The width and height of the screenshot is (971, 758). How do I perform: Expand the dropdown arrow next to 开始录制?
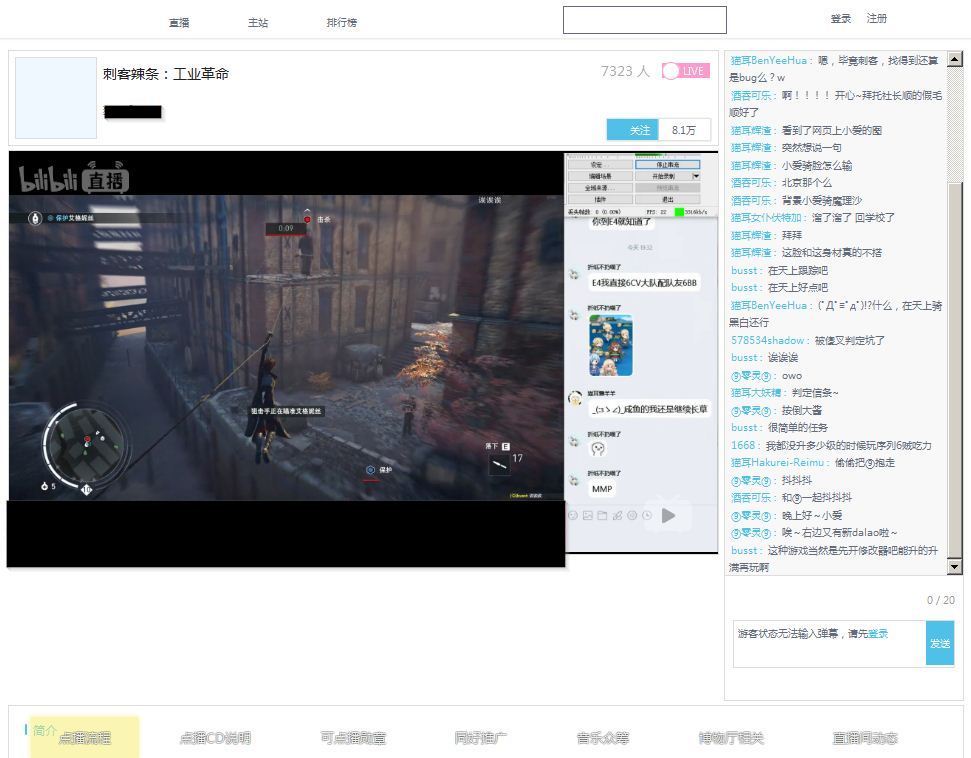point(695,177)
